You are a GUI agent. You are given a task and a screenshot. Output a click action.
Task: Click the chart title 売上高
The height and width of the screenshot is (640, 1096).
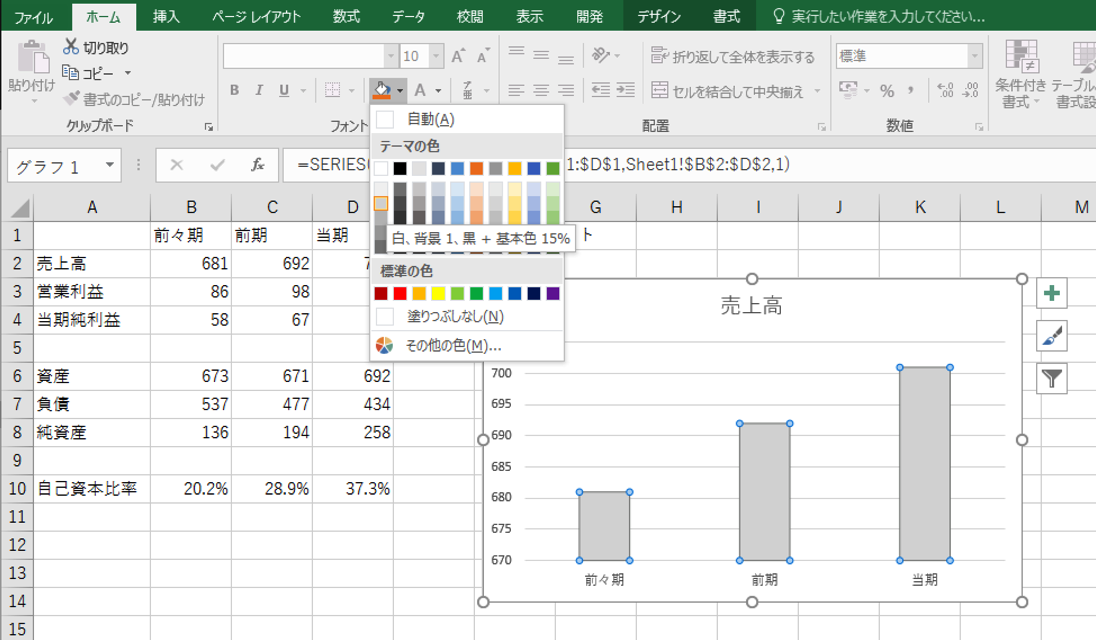(751, 305)
